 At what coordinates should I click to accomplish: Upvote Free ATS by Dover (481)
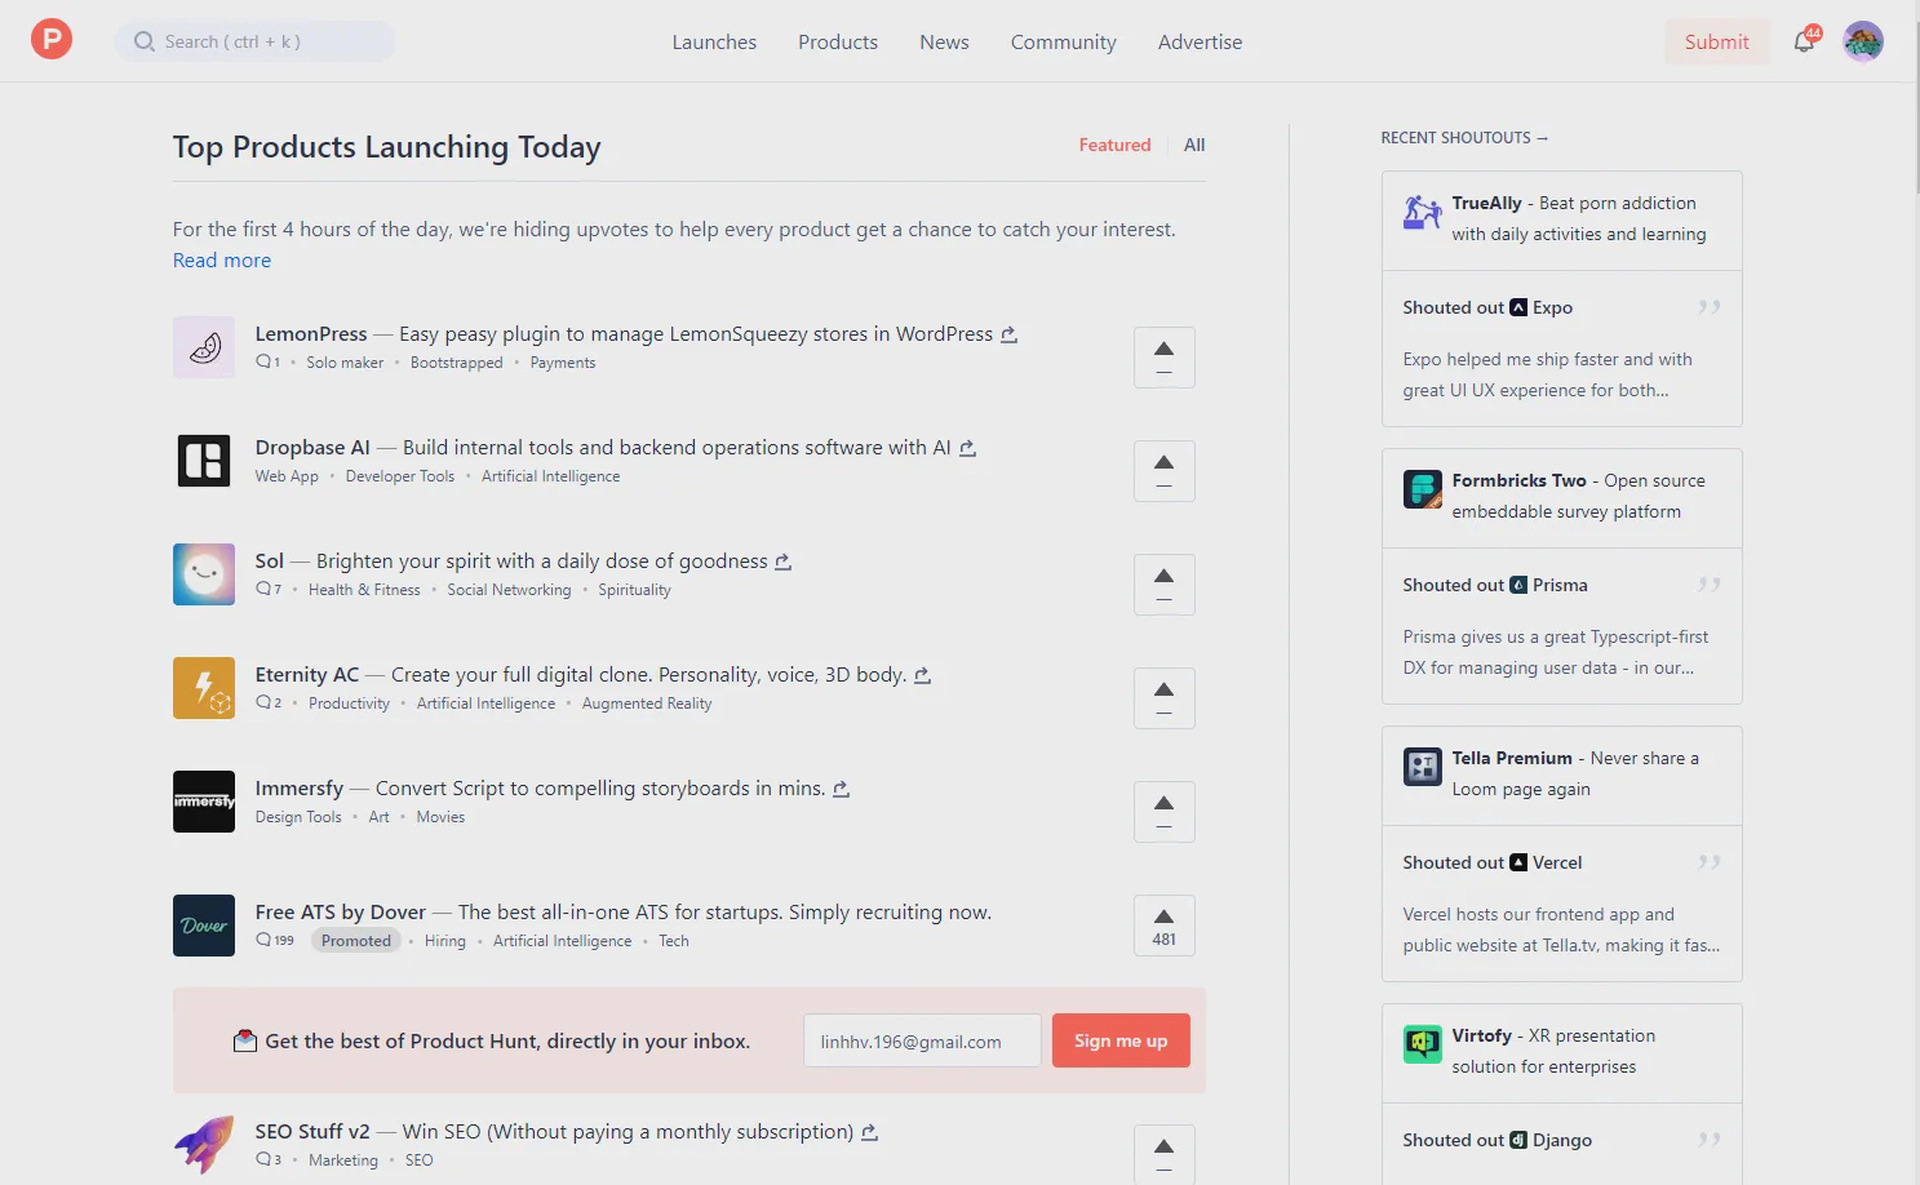tap(1164, 925)
